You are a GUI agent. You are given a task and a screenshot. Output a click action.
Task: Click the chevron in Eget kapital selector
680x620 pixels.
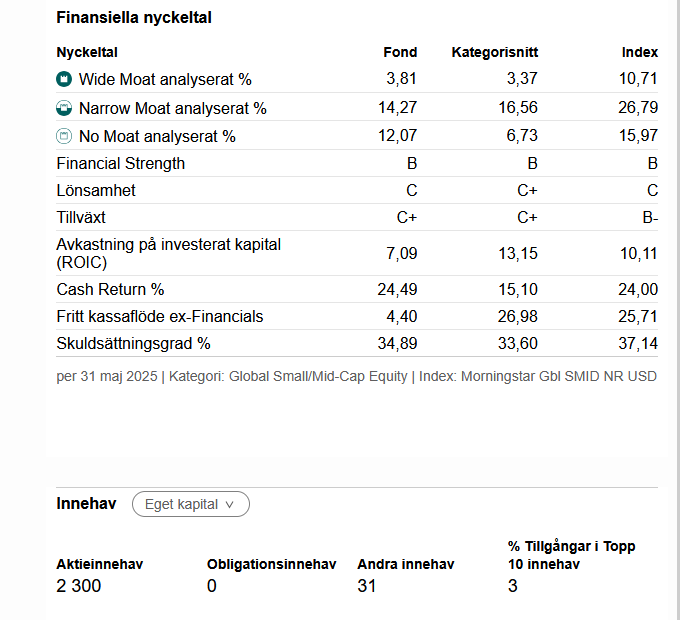point(229,505)
